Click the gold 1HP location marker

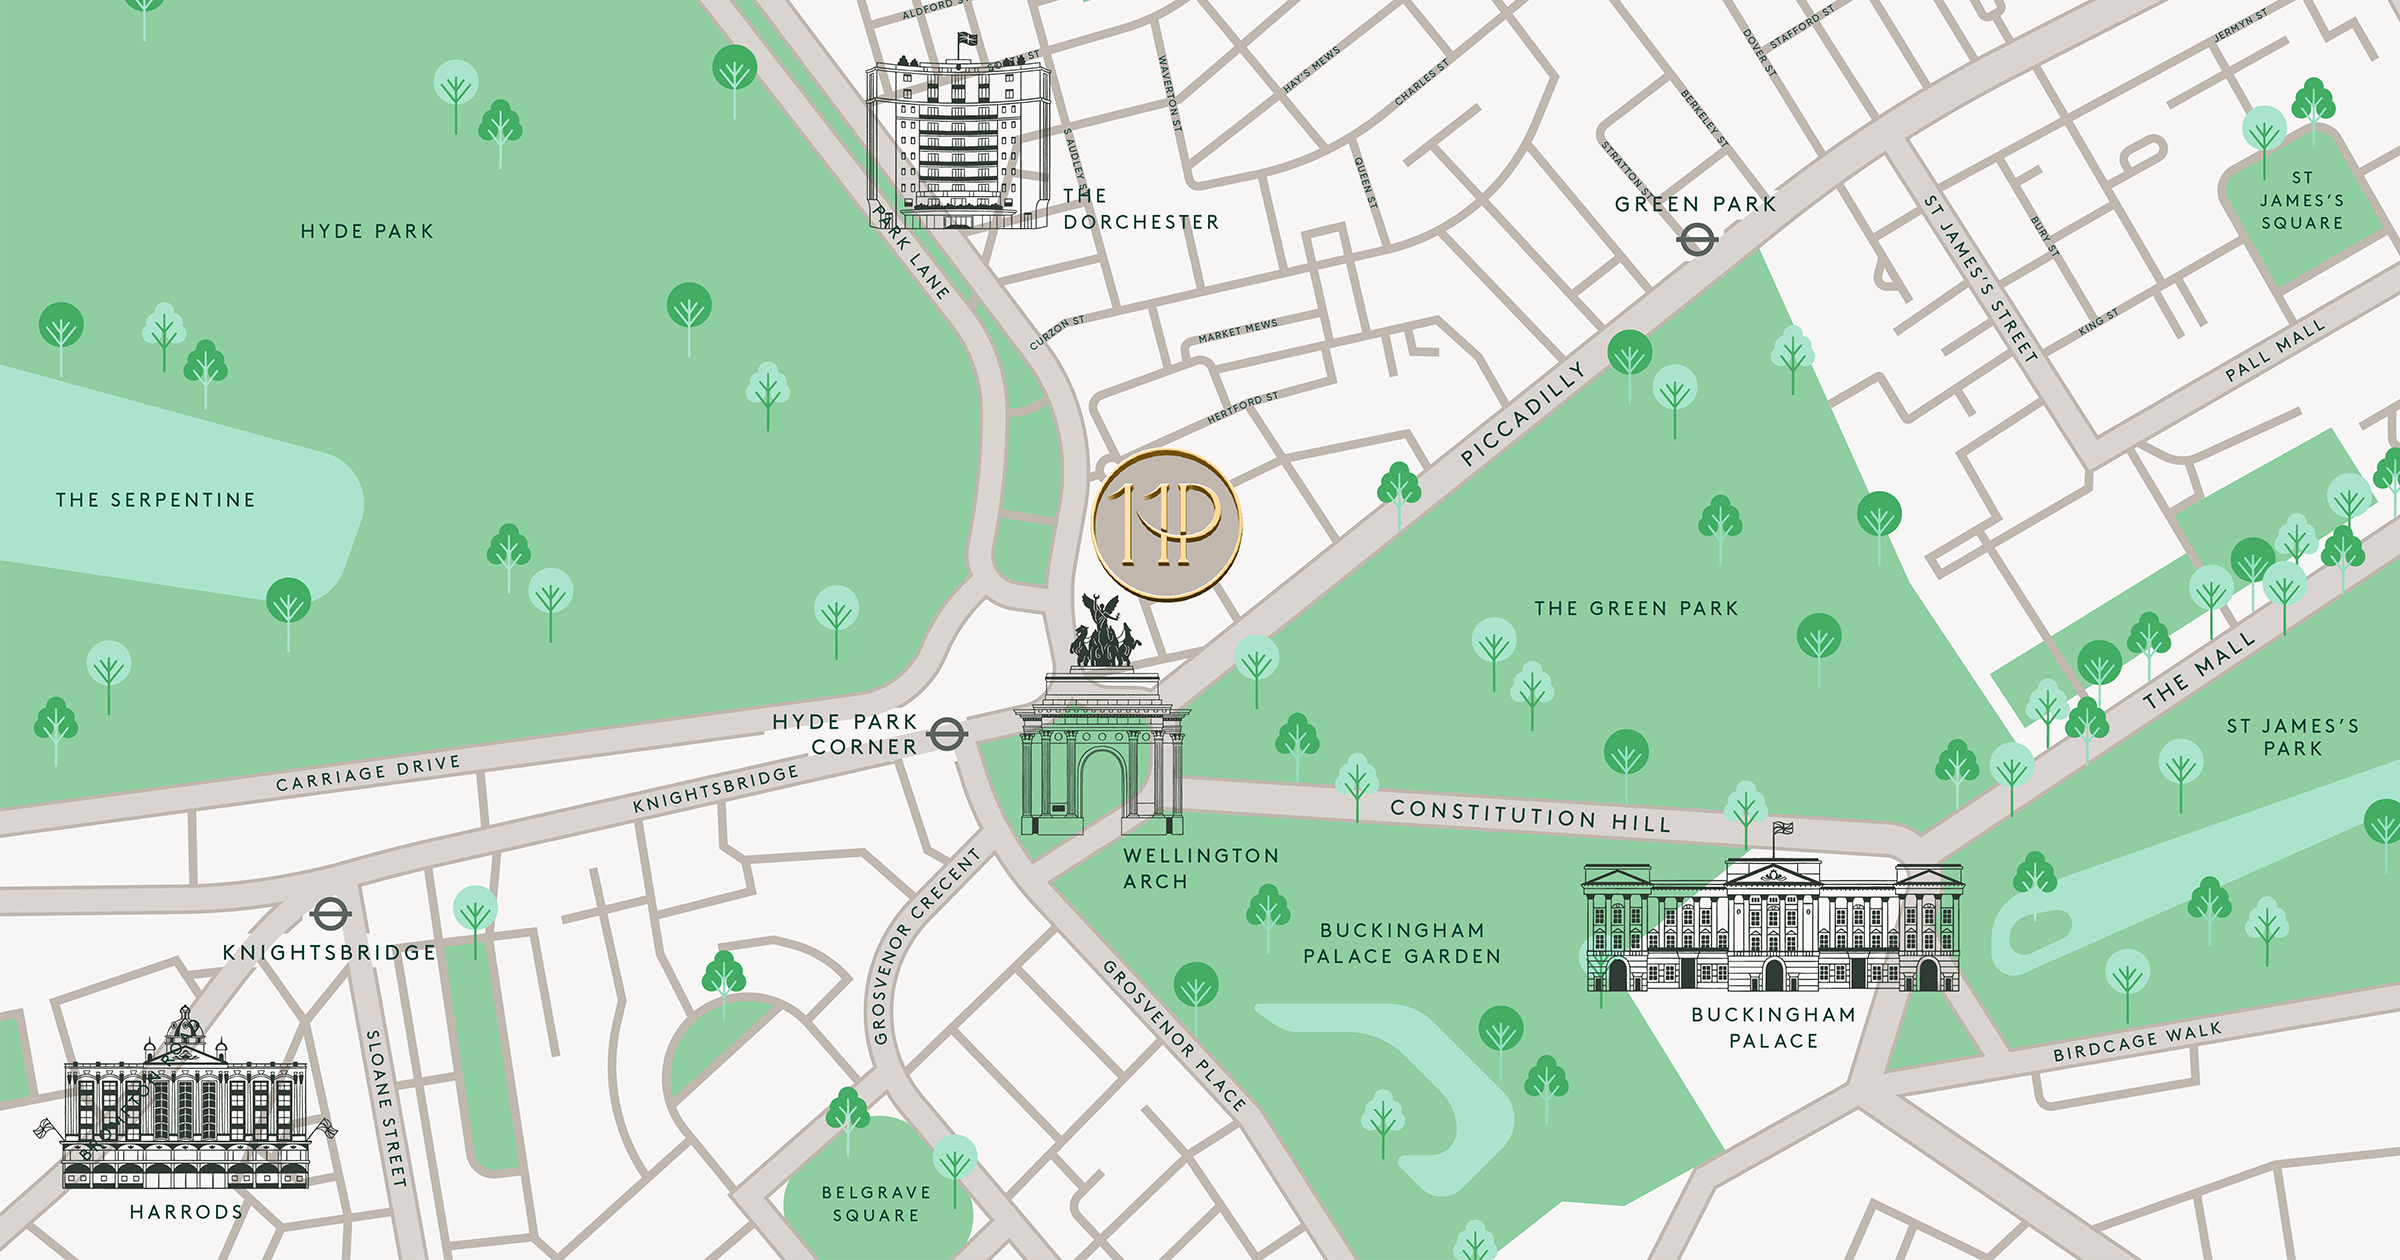click(1166, 525)
